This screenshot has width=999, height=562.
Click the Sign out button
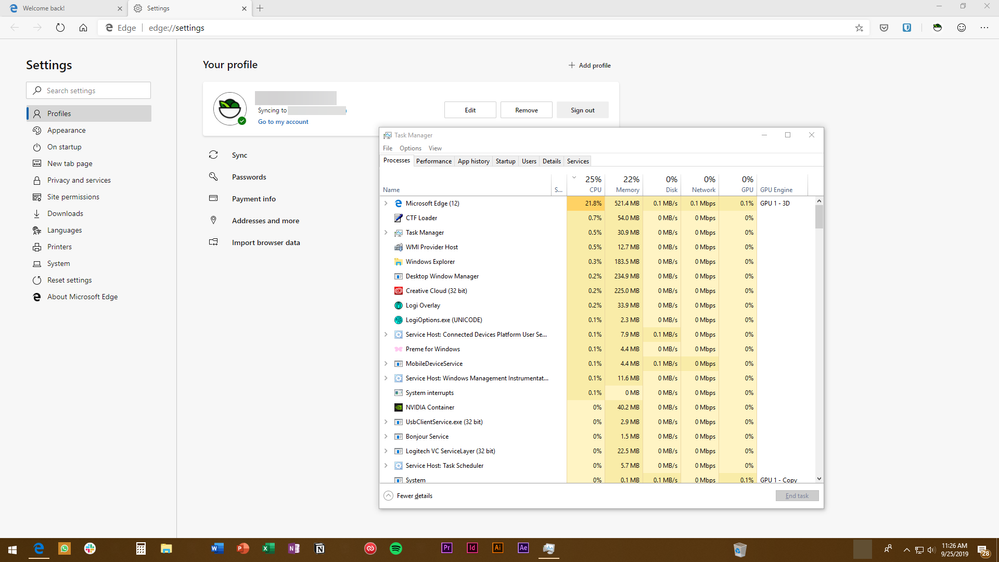[x=582, y=110]
